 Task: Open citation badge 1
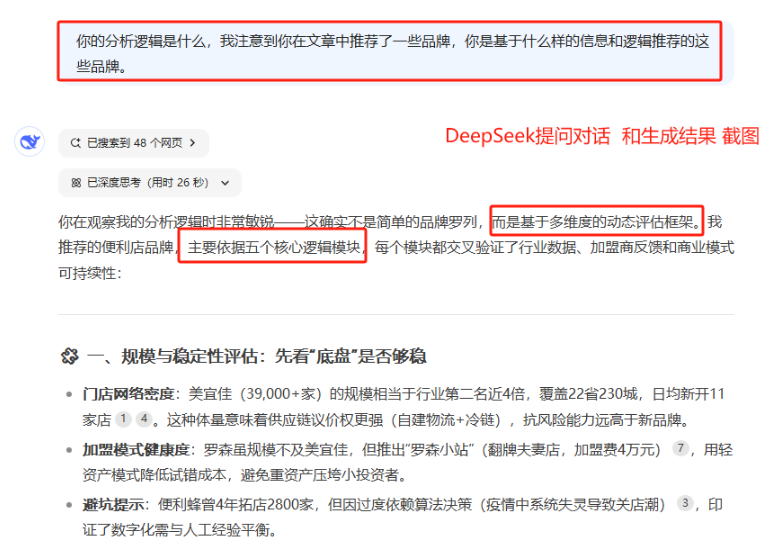click(122, 420)
